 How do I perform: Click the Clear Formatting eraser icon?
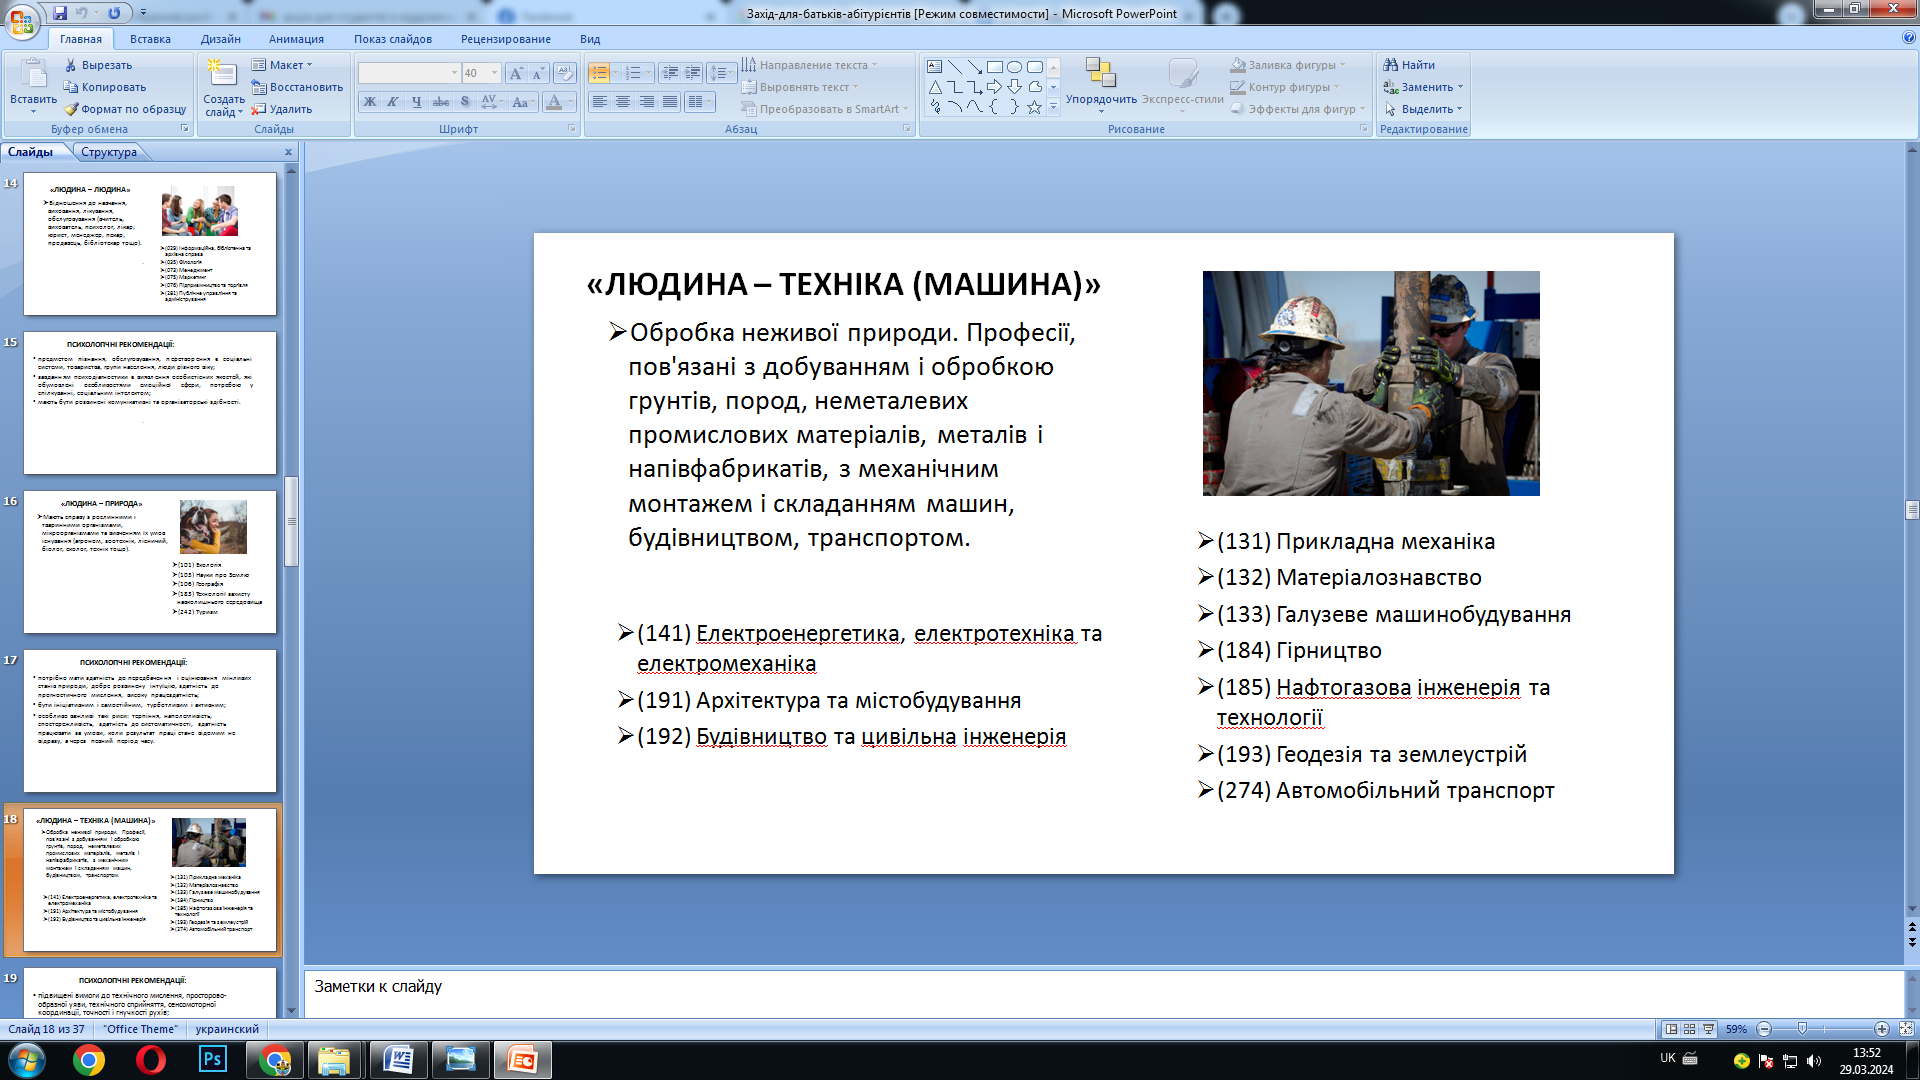coord(565,73)
